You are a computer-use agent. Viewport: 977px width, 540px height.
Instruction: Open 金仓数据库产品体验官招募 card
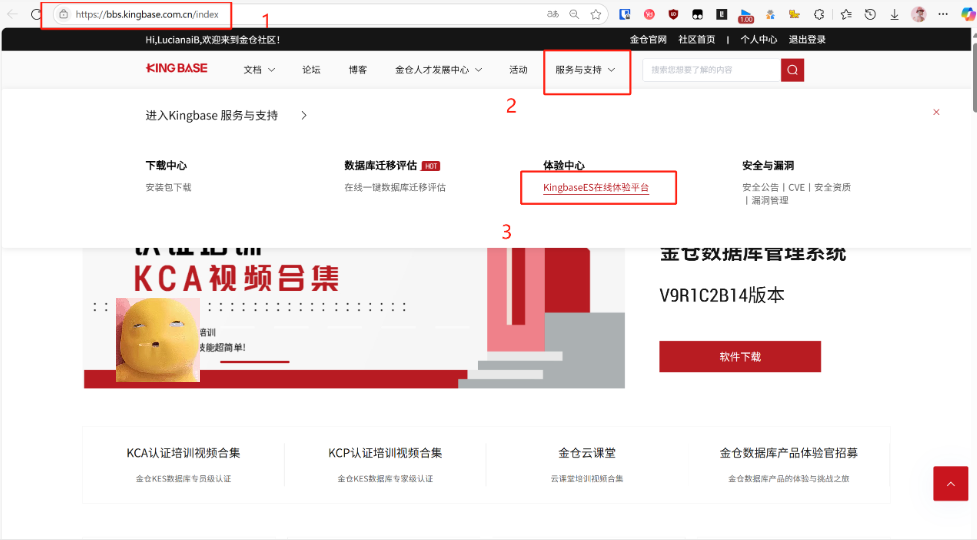click(788, 465)
